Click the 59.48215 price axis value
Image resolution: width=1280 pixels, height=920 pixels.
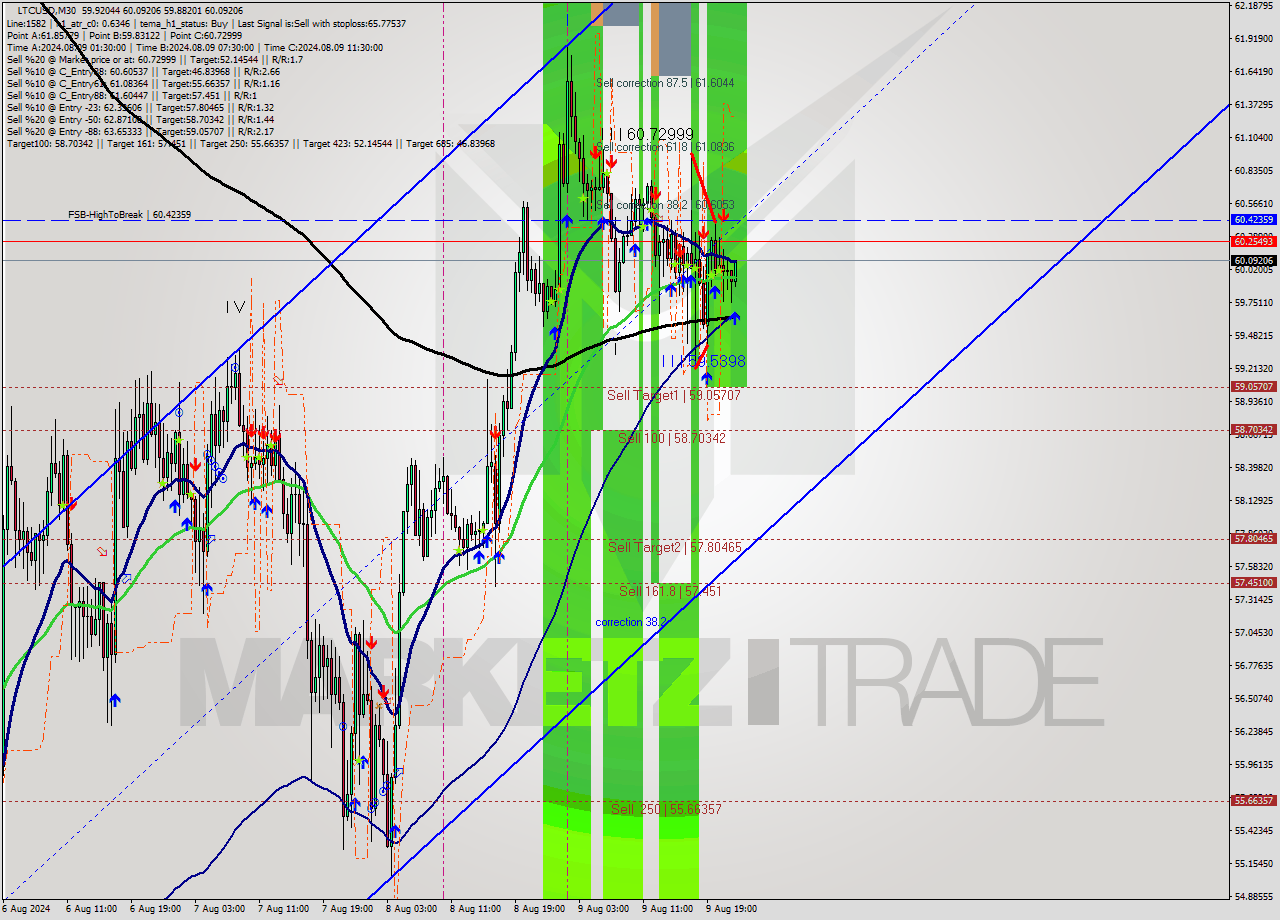click(1253, 336)
